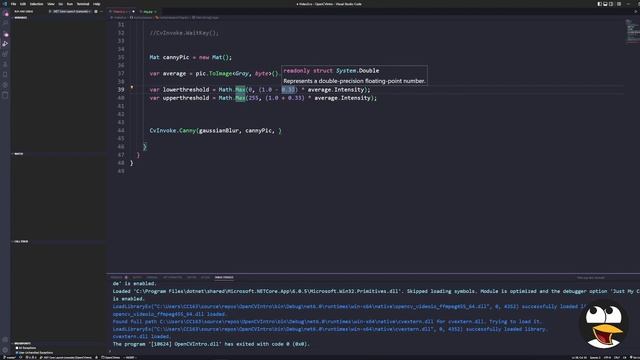Viewport: 640px width, 360px height.
Task: Open the Explorer view in activity bar
Action: (x=5, y=14)
